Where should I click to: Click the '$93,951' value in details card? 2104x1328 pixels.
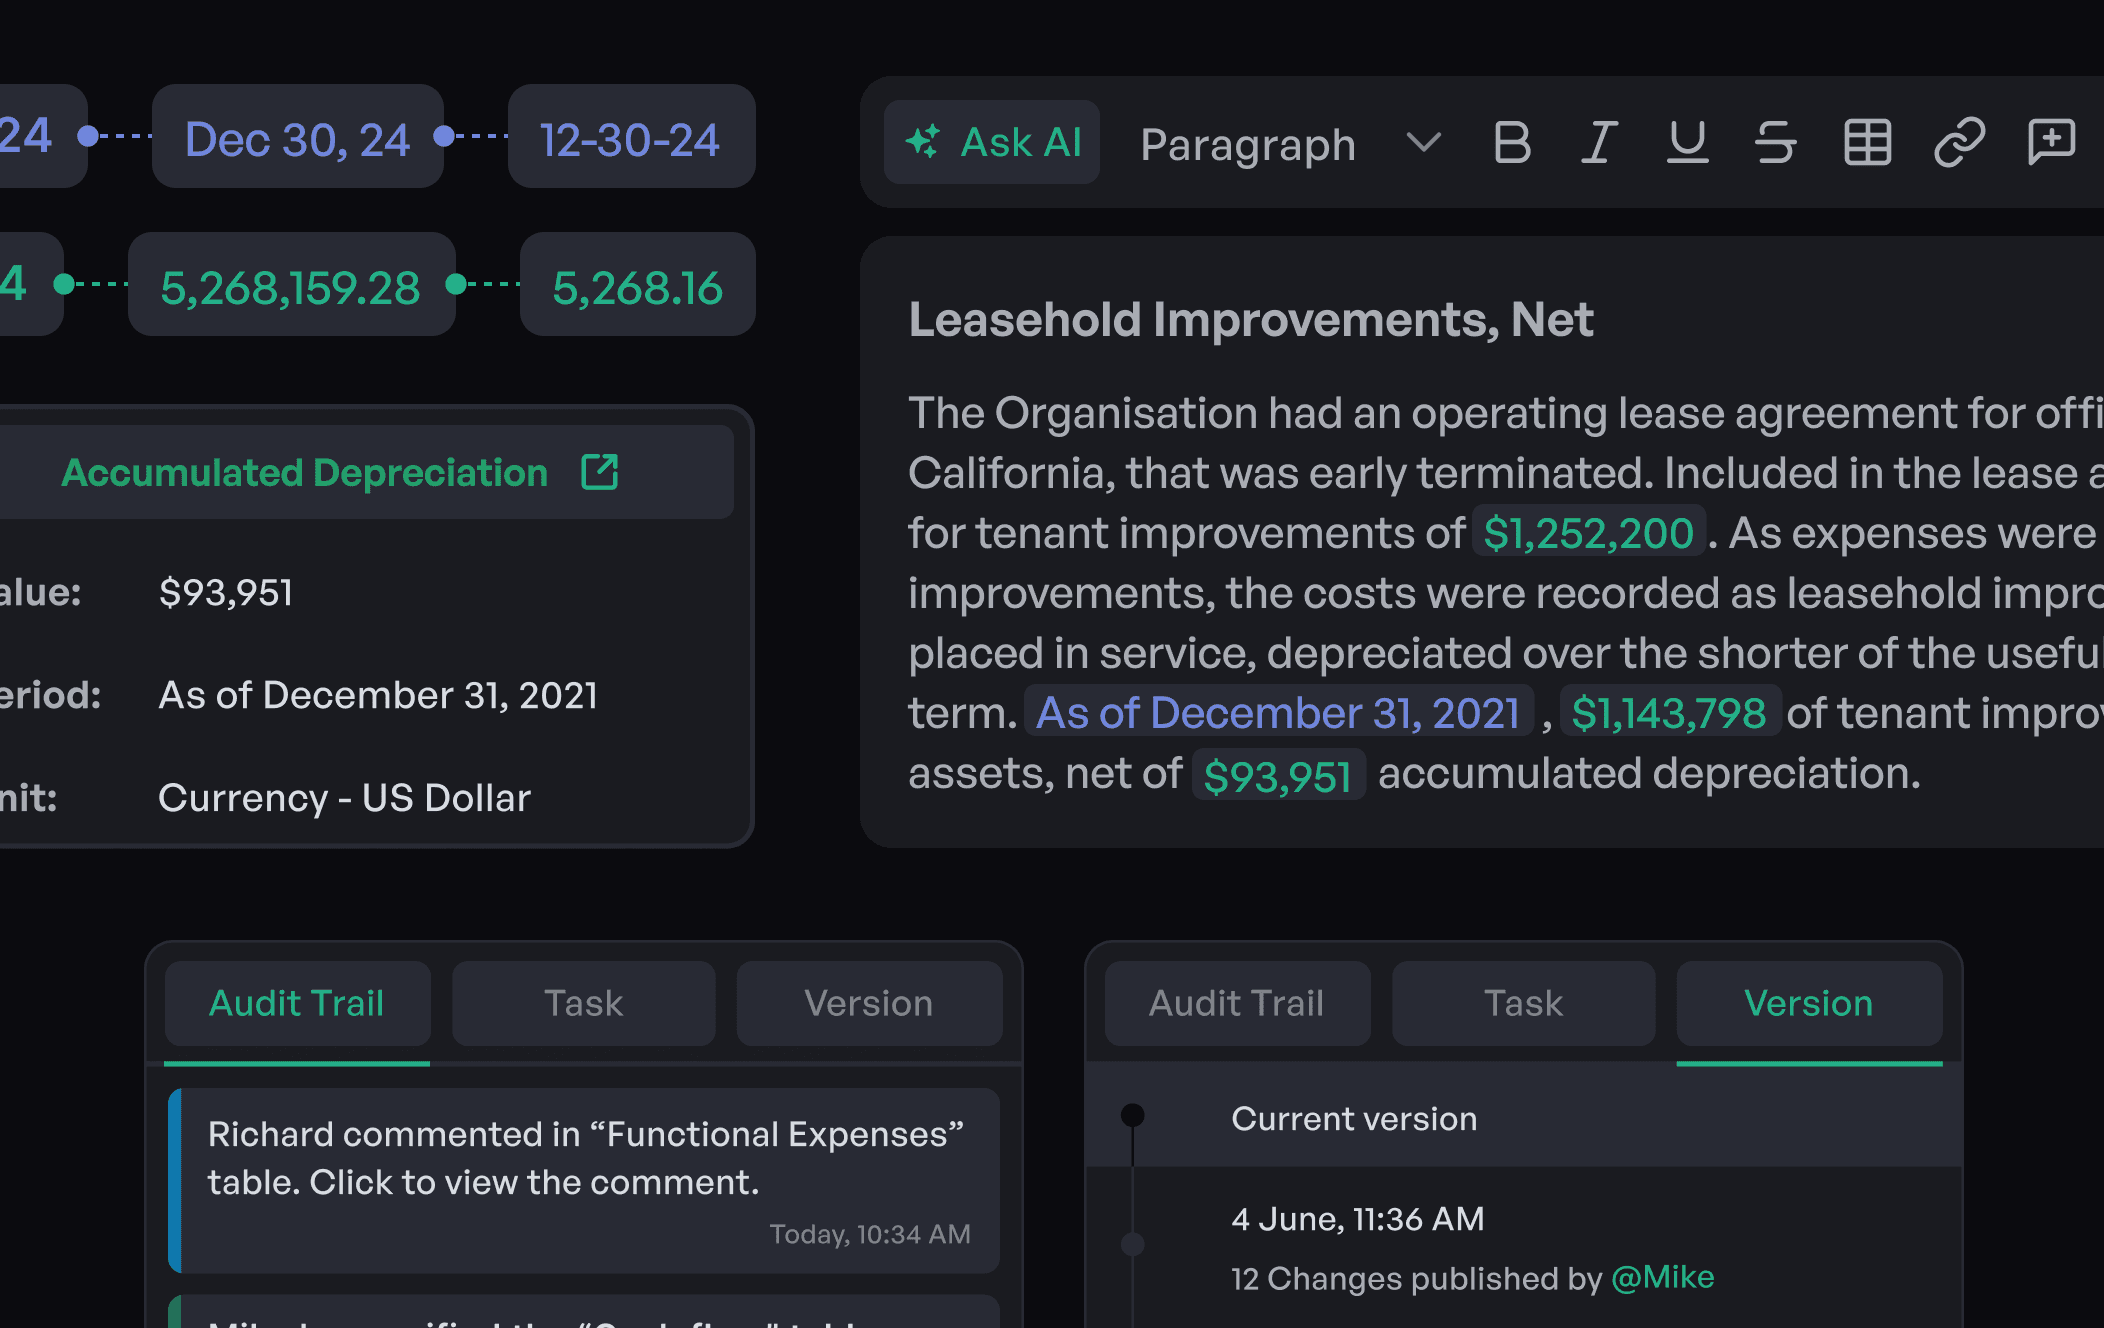pos(226,592)
